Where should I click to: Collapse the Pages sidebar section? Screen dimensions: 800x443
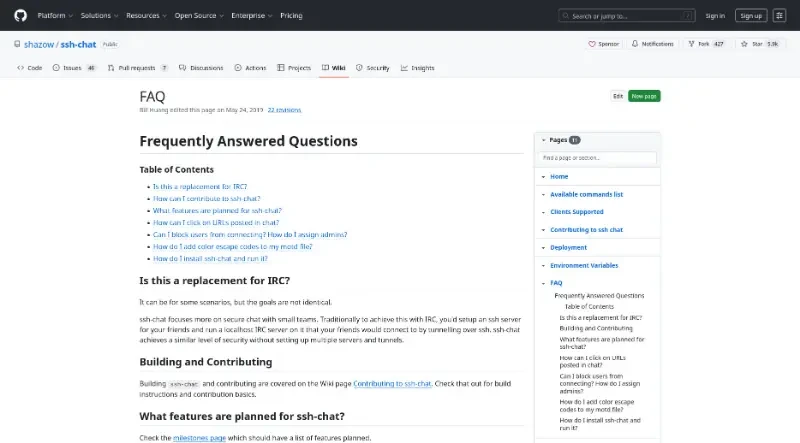tap(543, 140)
